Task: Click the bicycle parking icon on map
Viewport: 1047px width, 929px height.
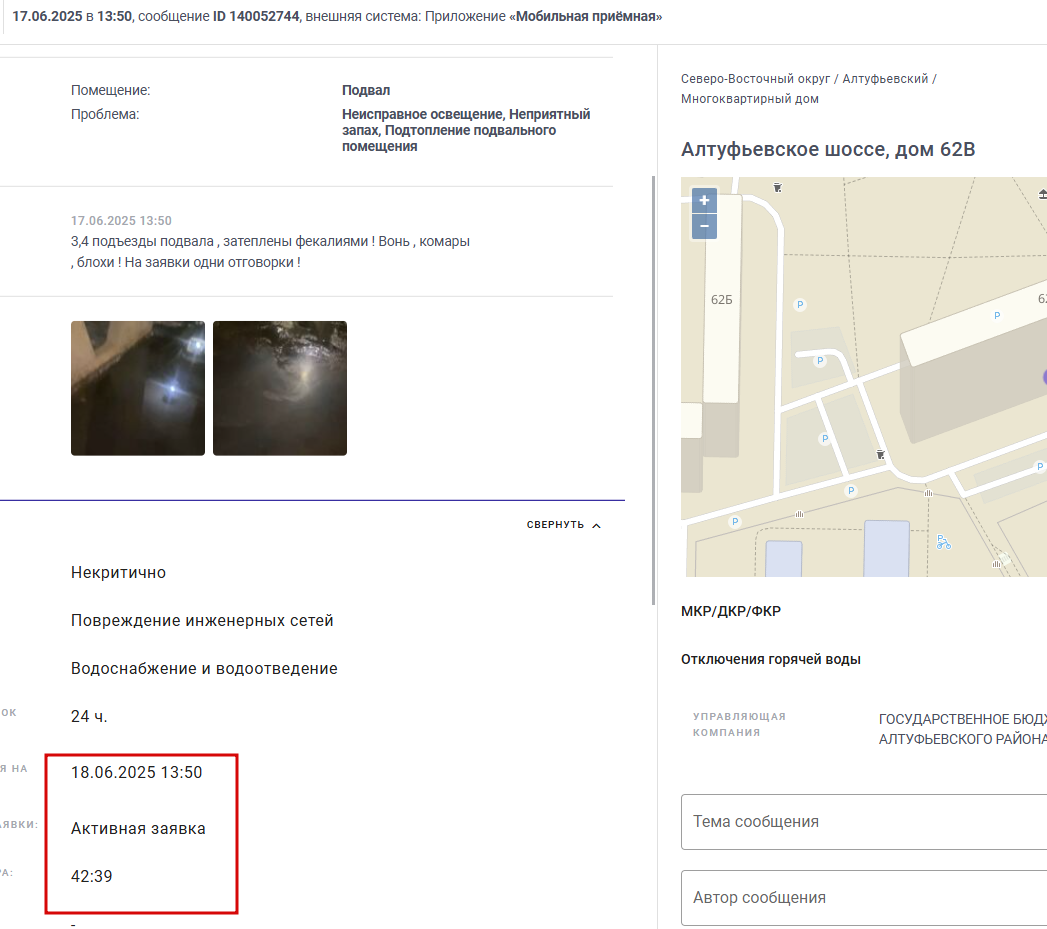Action: click(x=943, y=542)
